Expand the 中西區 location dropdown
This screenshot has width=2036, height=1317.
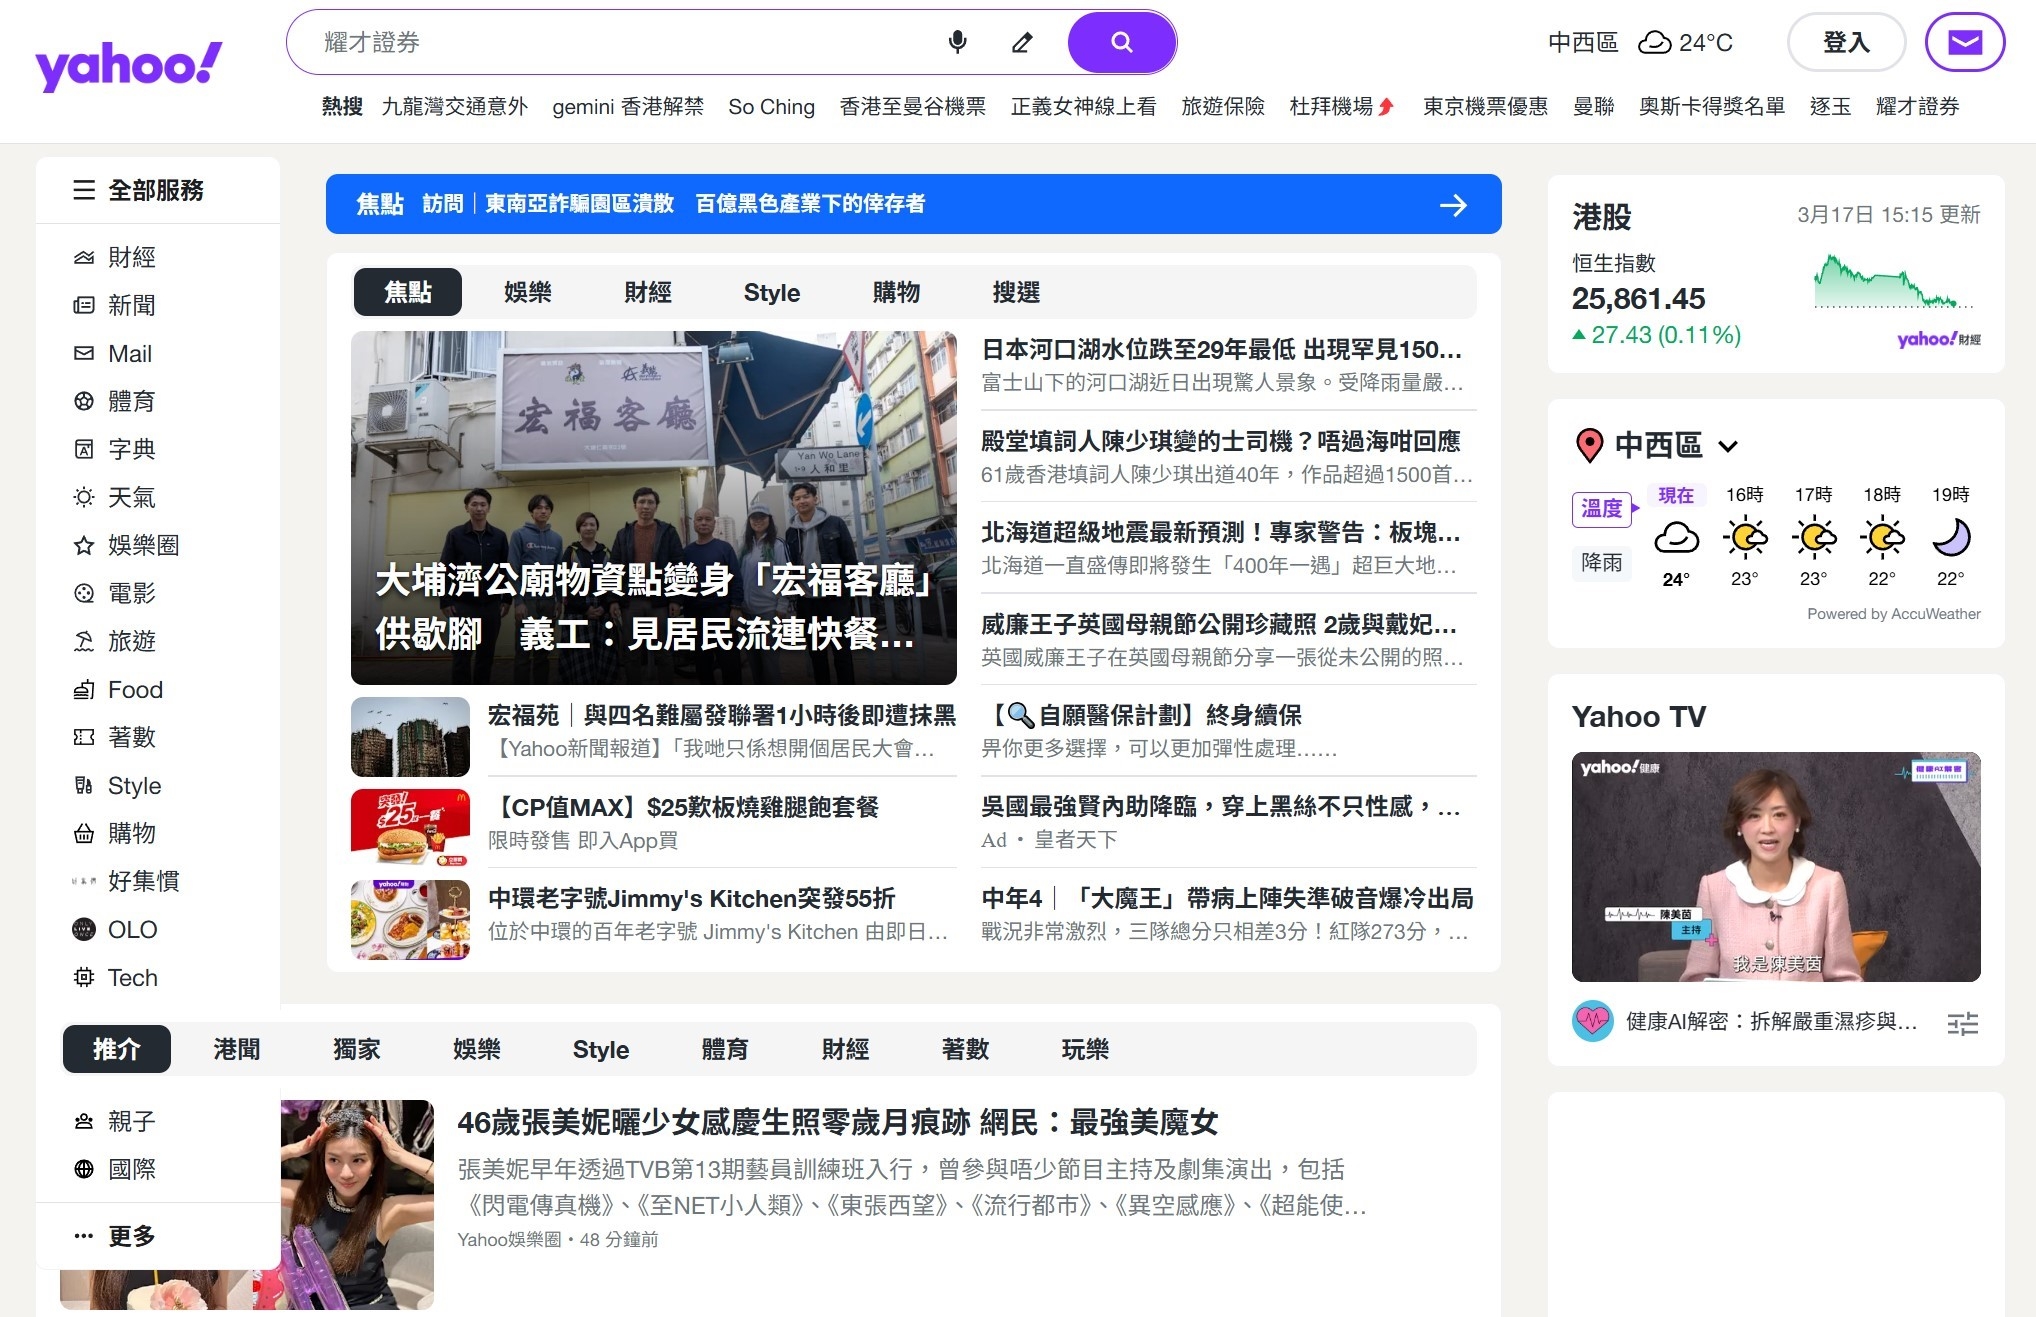click(x=1729, y=446)
